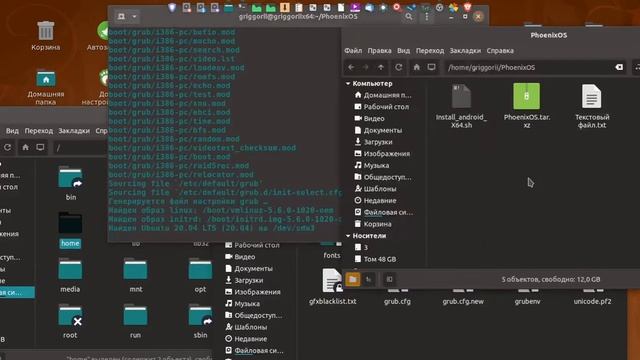This screenshot has width=640, height=360.
Task: Open Переход menu in PhoenixOS window
Action: [430, 51]
